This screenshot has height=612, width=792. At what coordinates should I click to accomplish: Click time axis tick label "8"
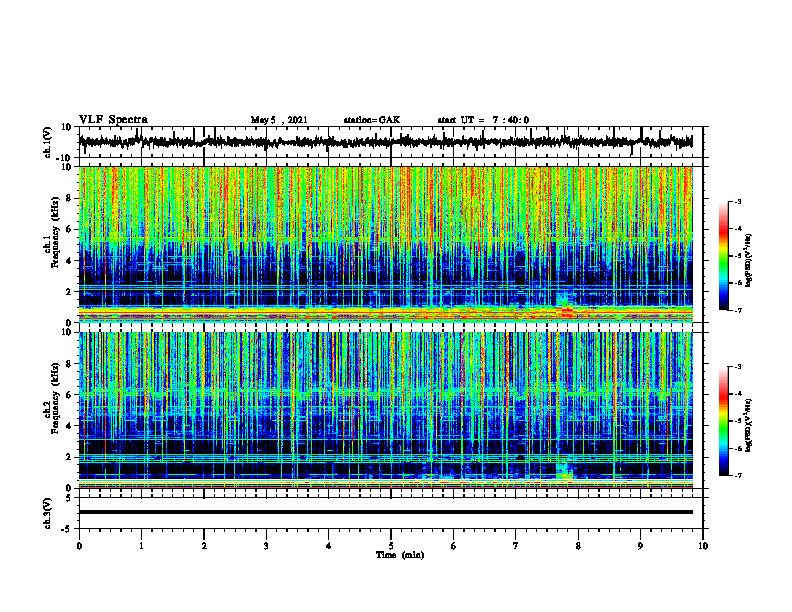tap(578, 546)
